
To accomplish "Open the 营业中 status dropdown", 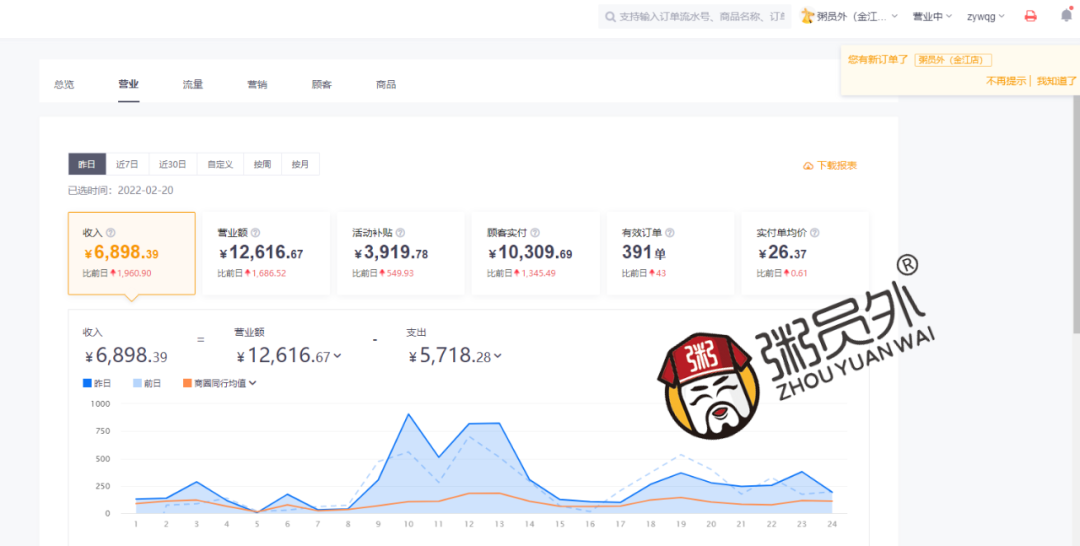I will coord(932,17).
